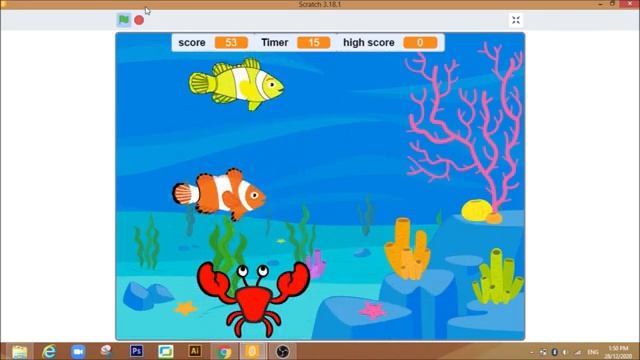Open Internet Explorer from the taskbar
Screen dimensions: 640x360
(x=49, y=351)
